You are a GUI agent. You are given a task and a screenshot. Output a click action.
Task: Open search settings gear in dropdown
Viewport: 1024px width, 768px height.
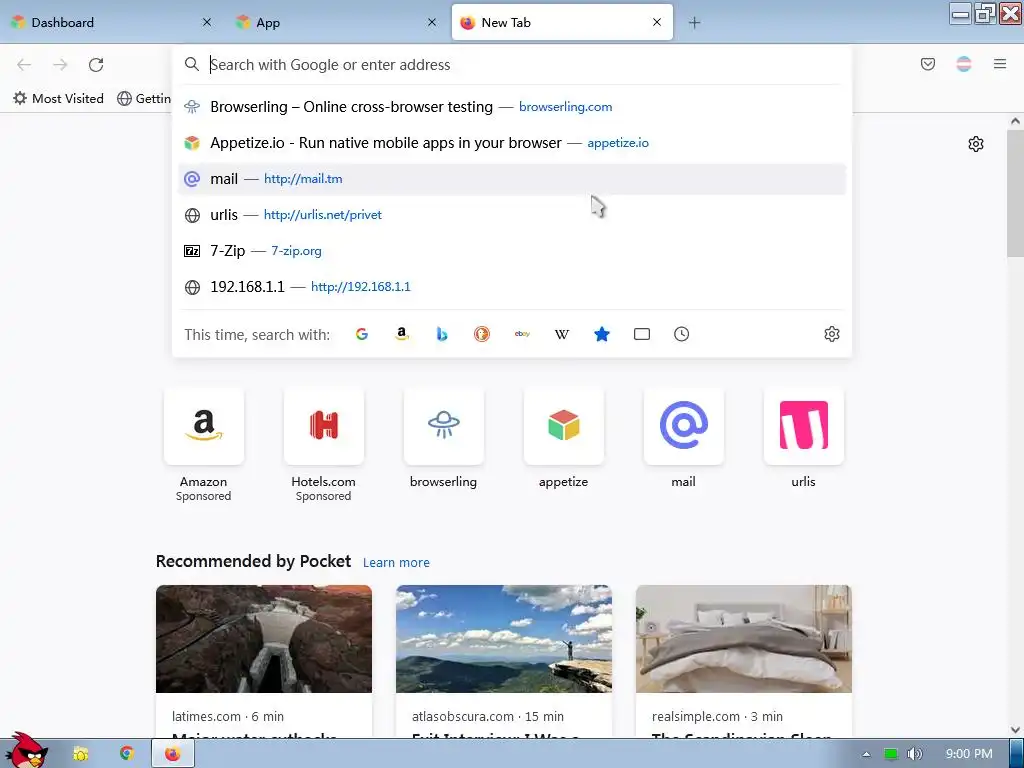[831, 334]
